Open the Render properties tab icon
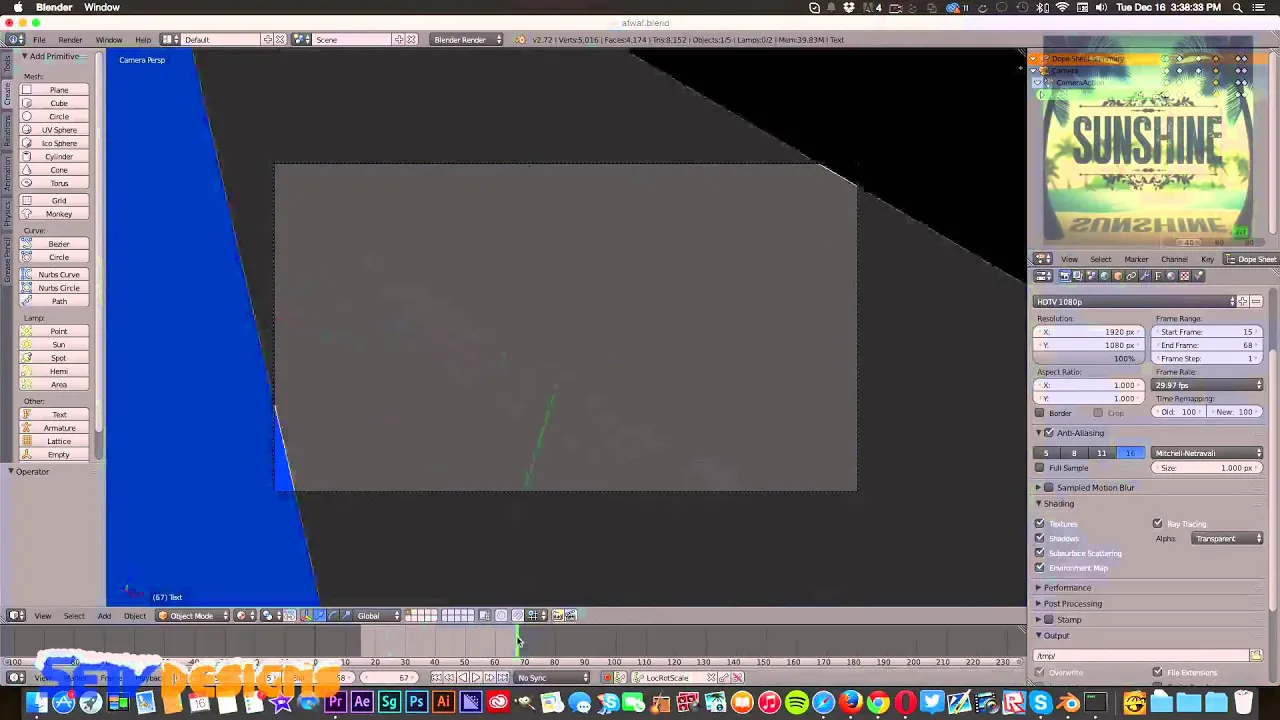The width and height of the screenshot is (1280, 720). 1065,276
